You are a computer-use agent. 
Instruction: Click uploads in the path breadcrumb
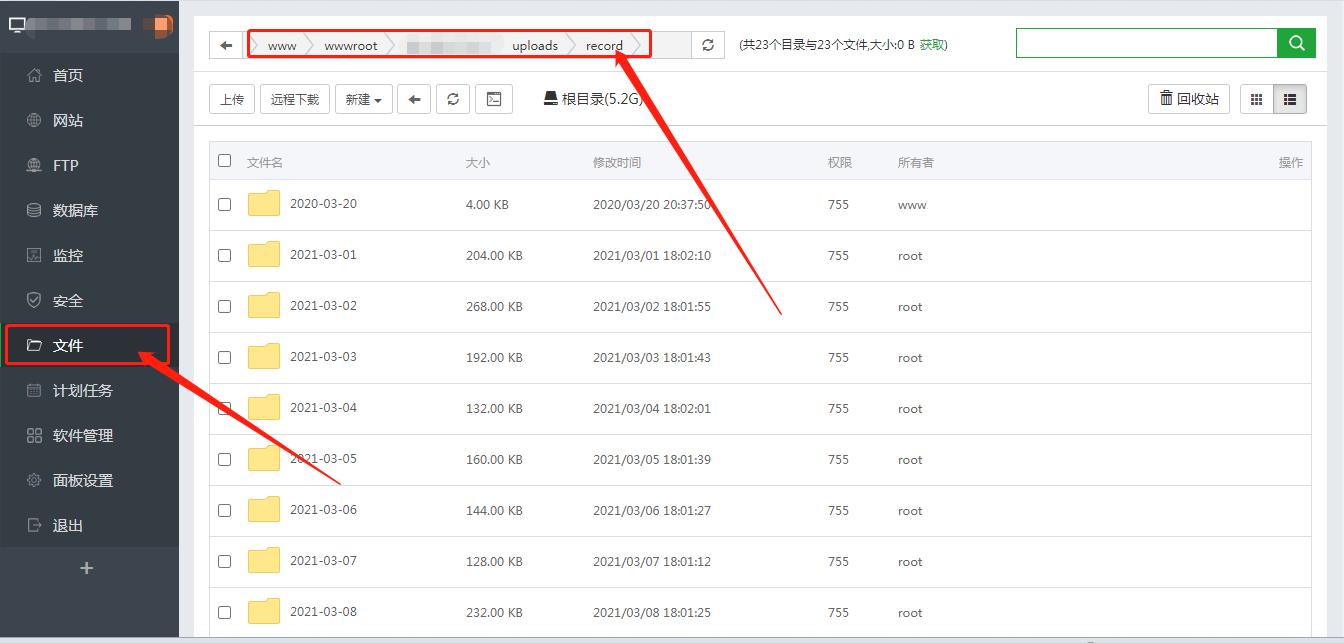535,46
